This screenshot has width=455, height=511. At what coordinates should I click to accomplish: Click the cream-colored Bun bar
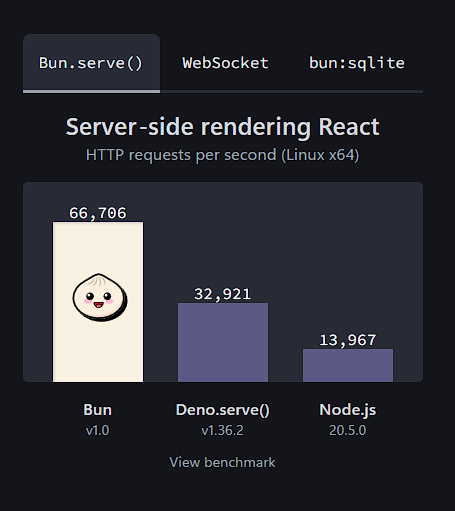coord(98,302)
